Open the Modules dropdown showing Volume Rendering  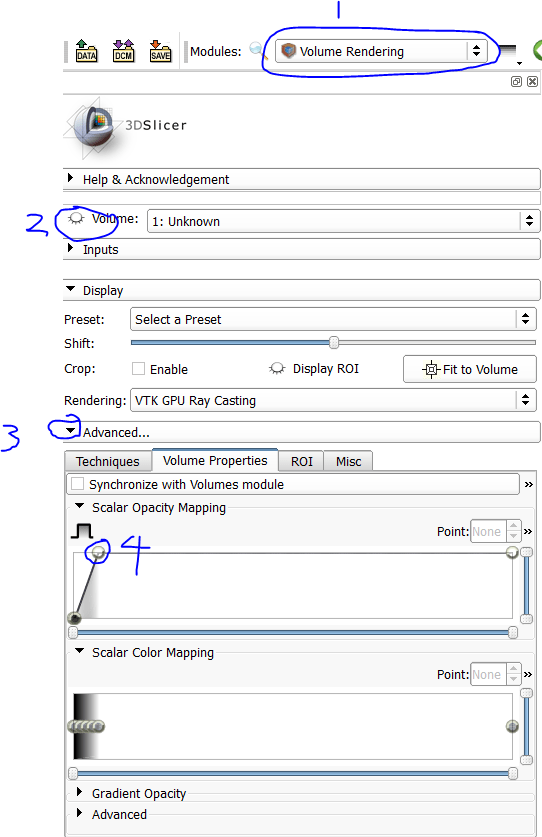[x=381, y=51]
